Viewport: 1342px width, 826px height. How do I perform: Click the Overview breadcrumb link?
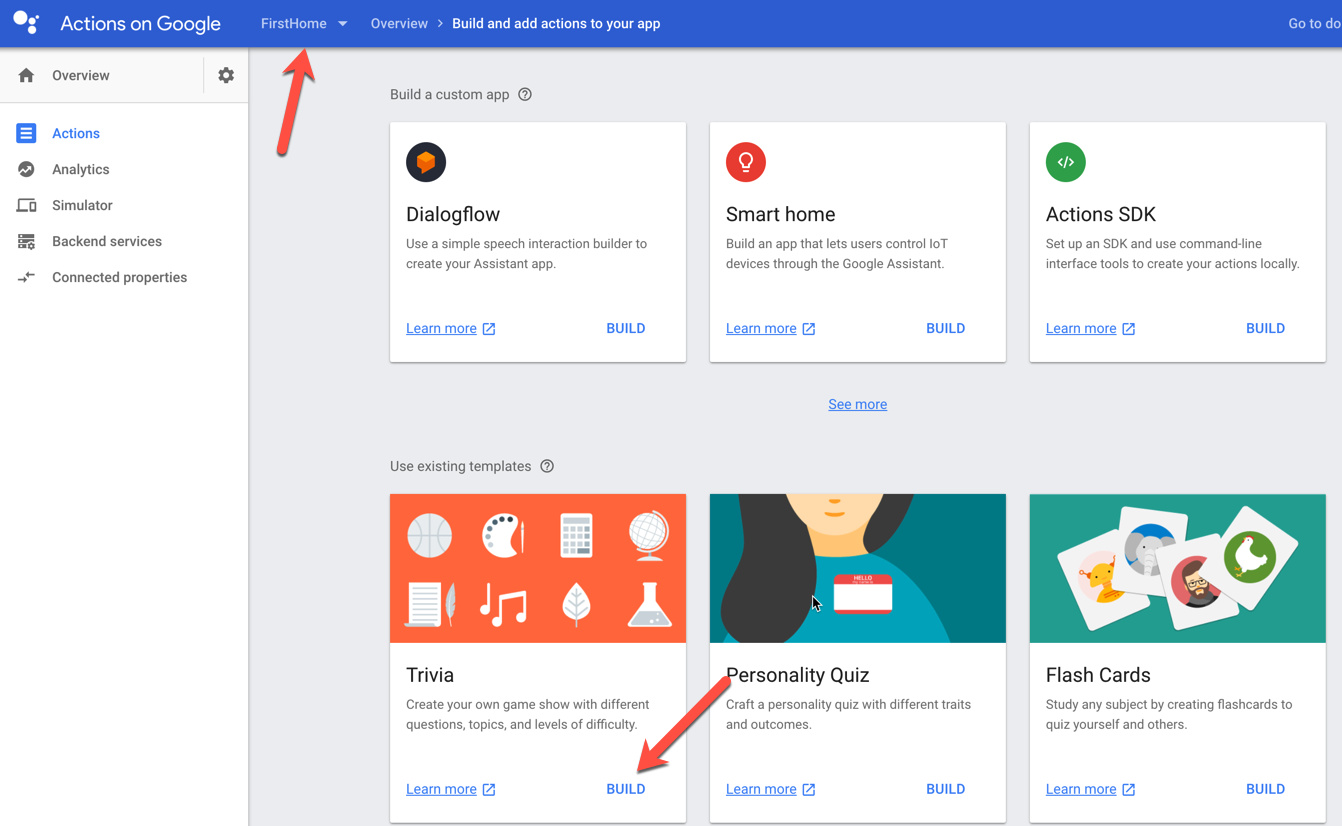399,23
